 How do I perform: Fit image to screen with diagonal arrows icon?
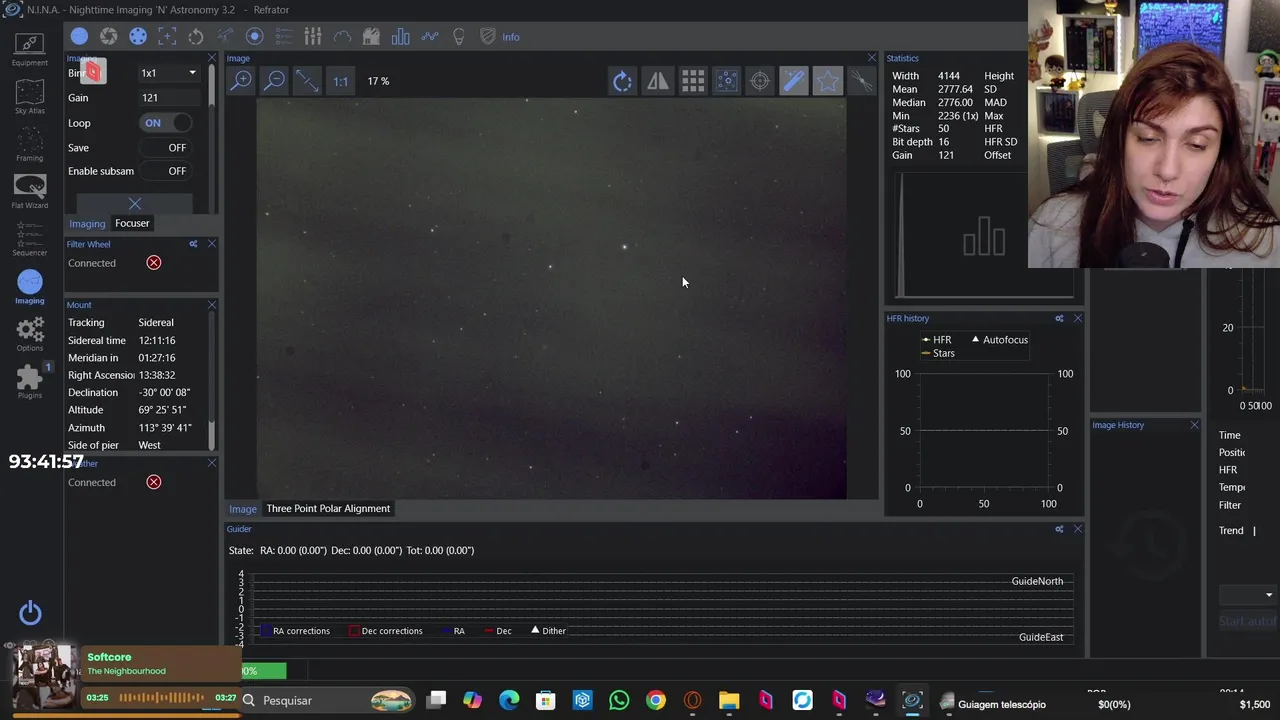tap(307, 81)
